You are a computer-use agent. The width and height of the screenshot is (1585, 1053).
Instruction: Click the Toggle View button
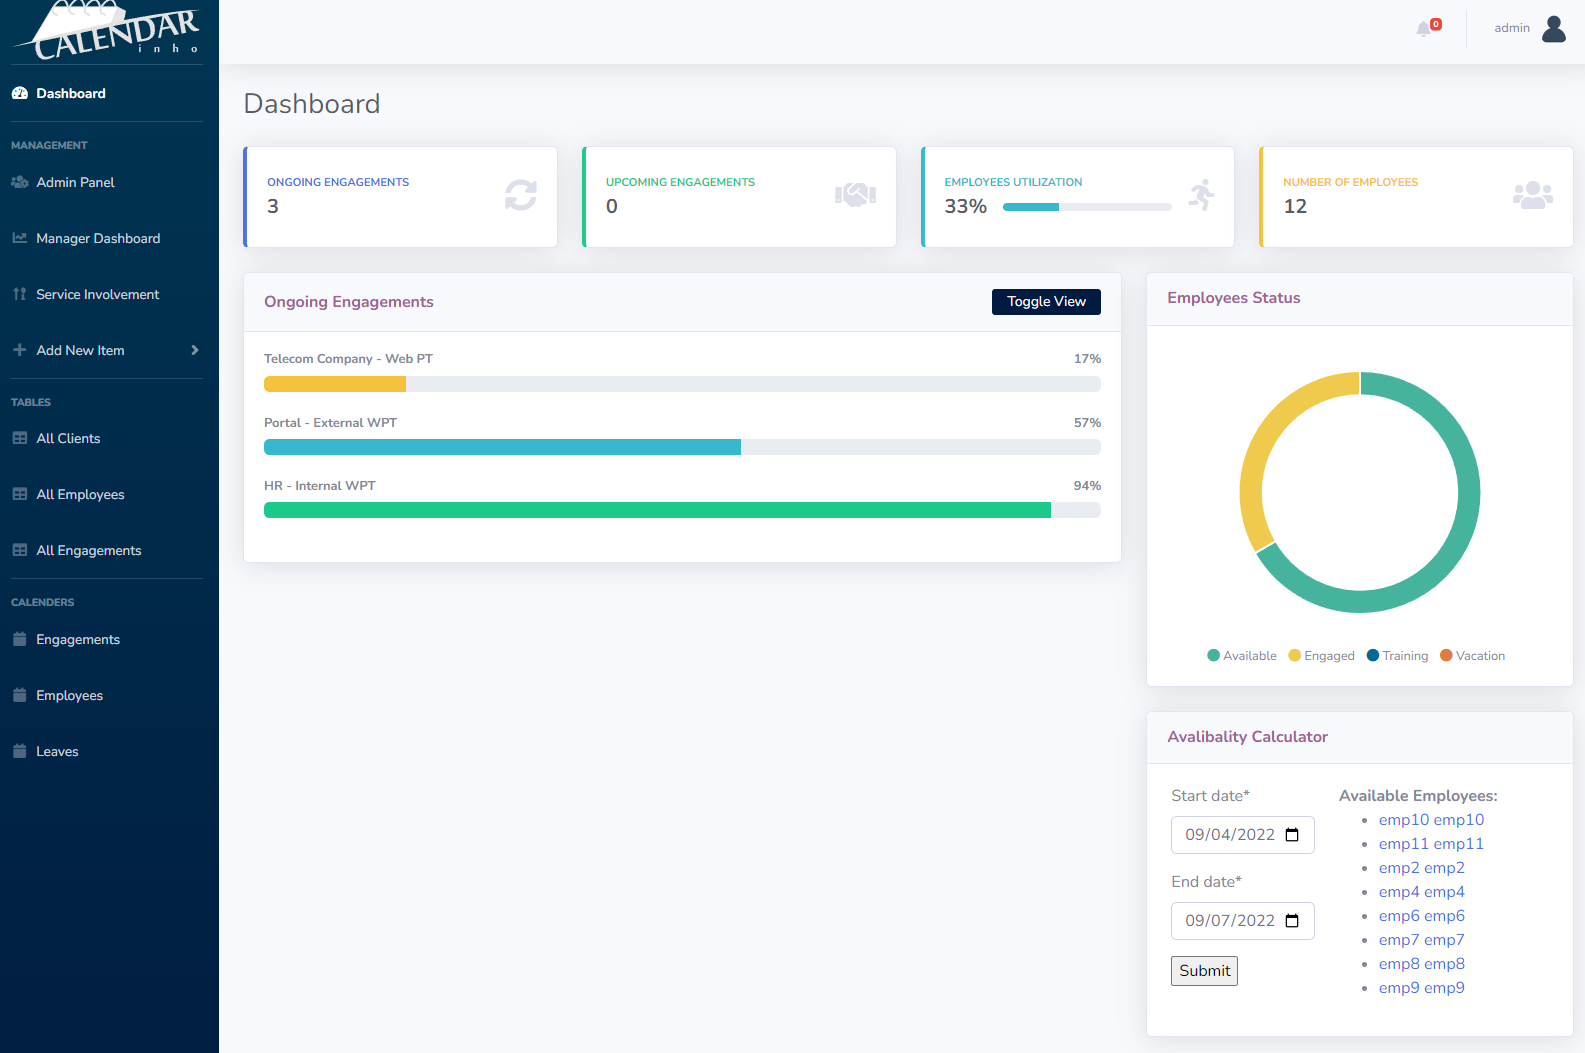pos(1046,302)
